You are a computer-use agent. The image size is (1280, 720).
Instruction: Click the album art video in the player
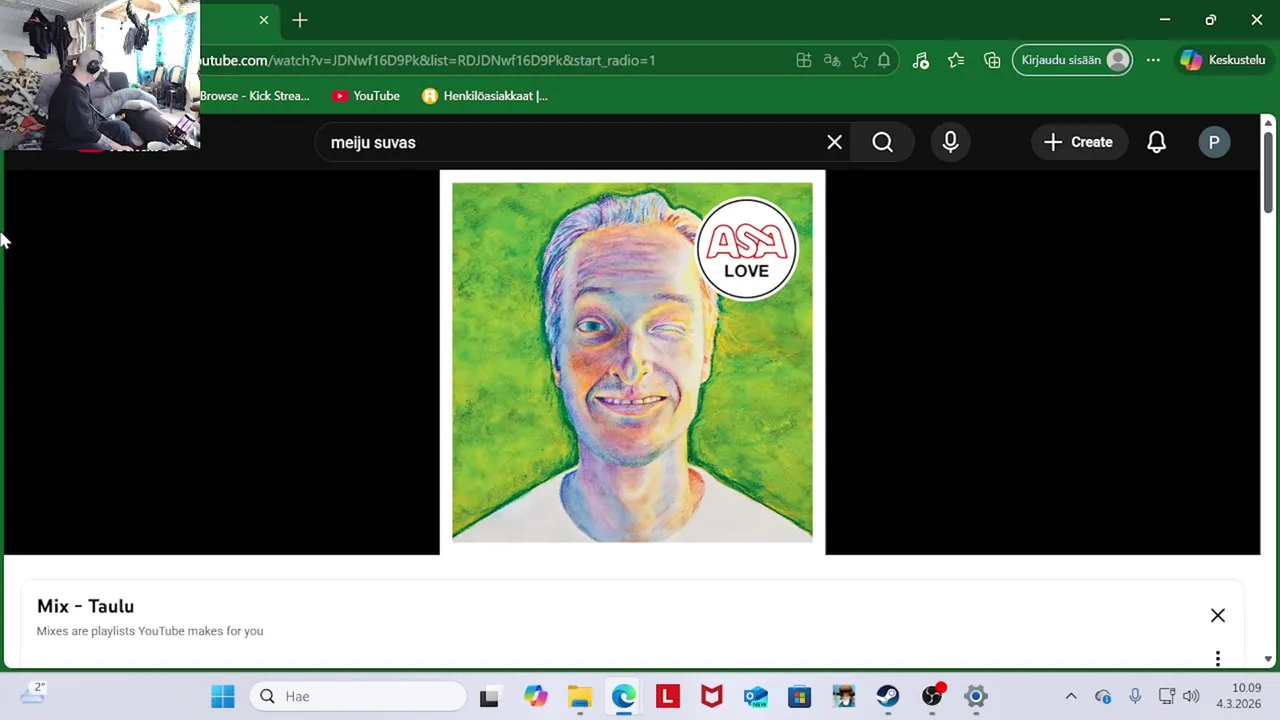click(x=632, y=362)
